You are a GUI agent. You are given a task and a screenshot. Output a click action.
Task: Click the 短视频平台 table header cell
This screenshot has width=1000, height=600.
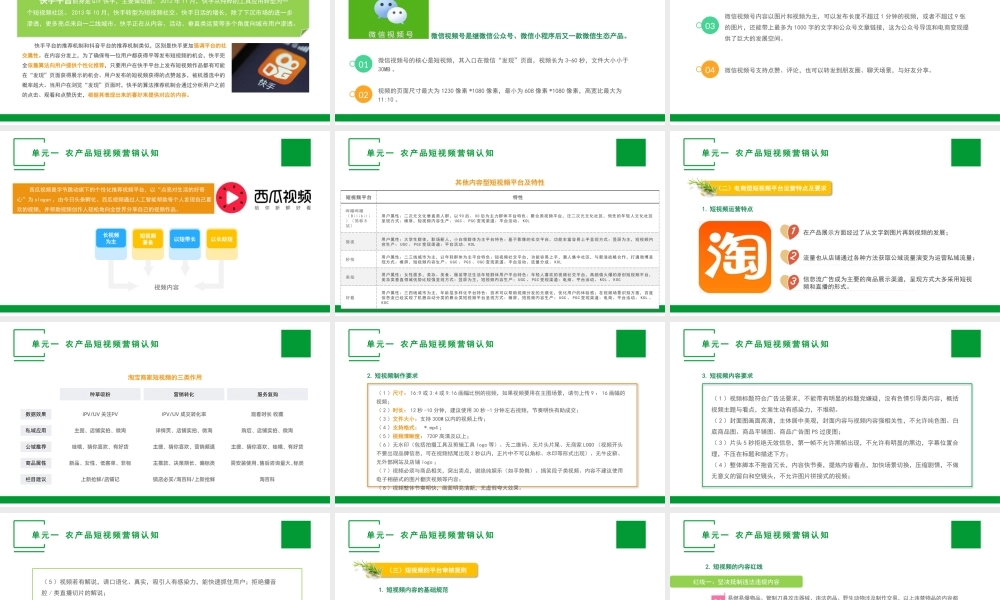coord(360,196)
